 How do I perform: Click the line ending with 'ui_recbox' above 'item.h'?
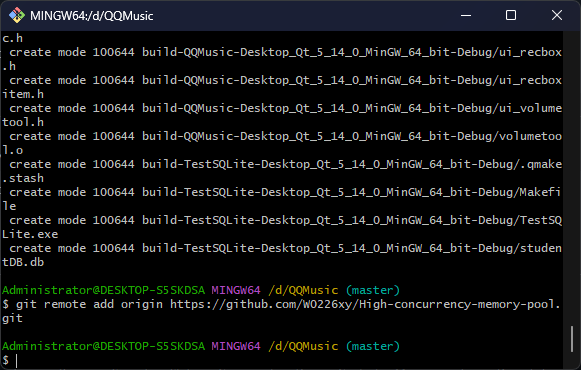pyautogui.click(x=285, y=80)
